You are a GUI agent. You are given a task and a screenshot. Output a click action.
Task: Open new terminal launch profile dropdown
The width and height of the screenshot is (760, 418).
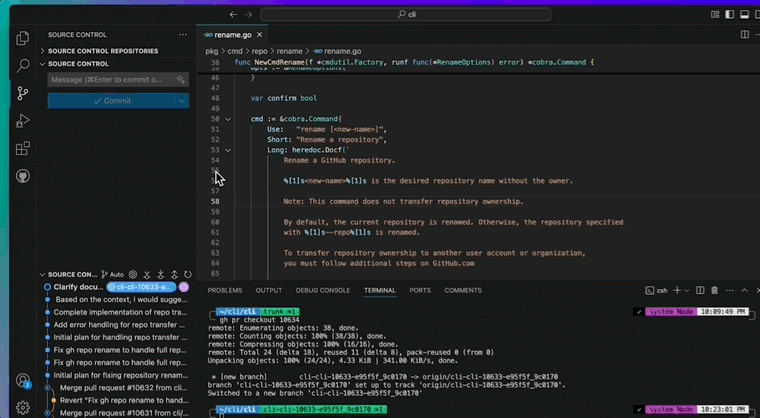686,290
